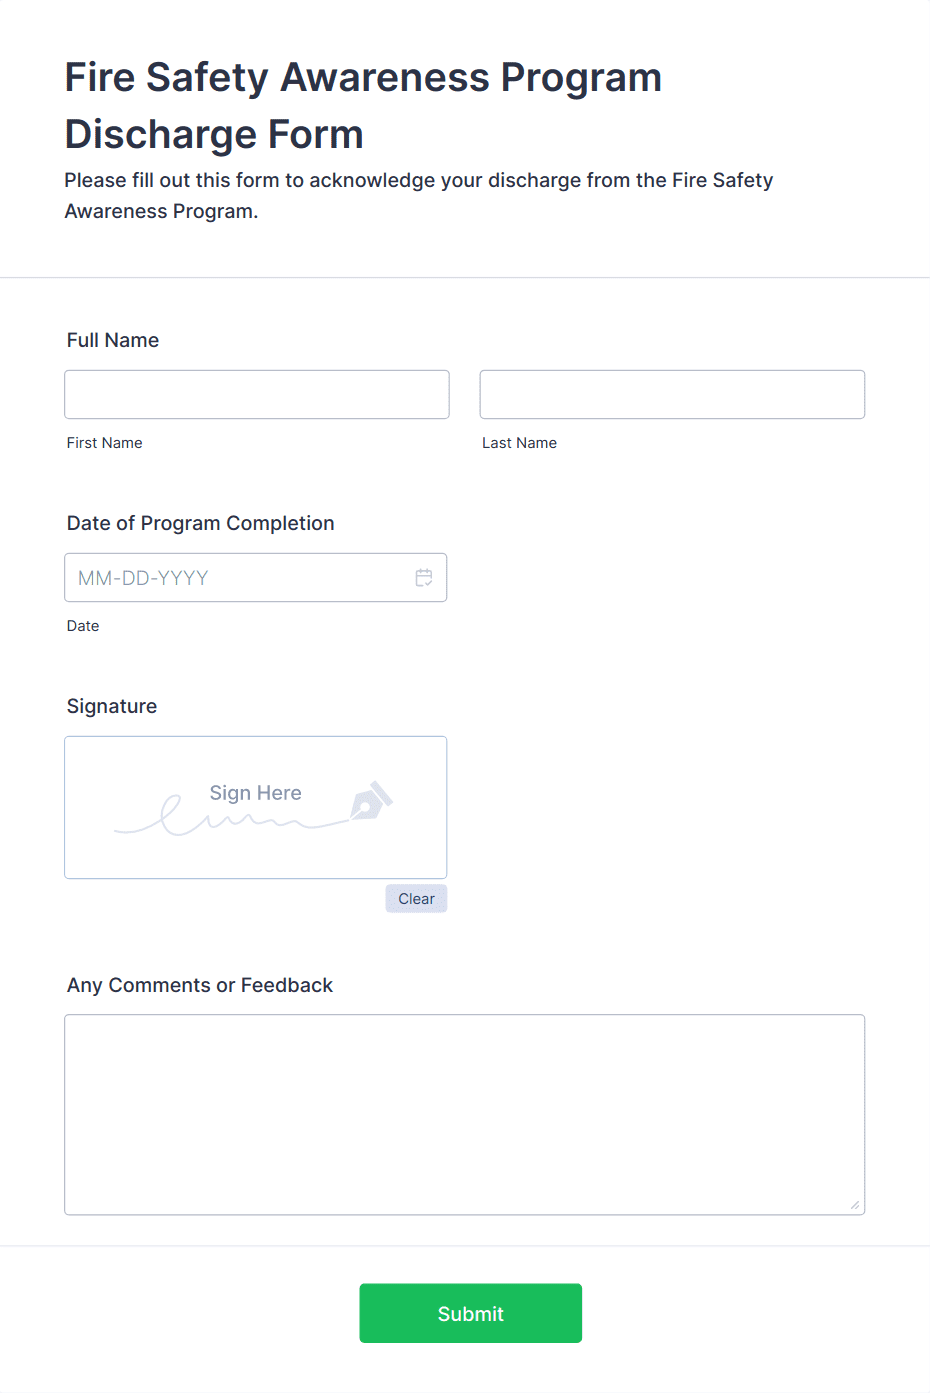Focus the First Name input field

coord(257,395)
